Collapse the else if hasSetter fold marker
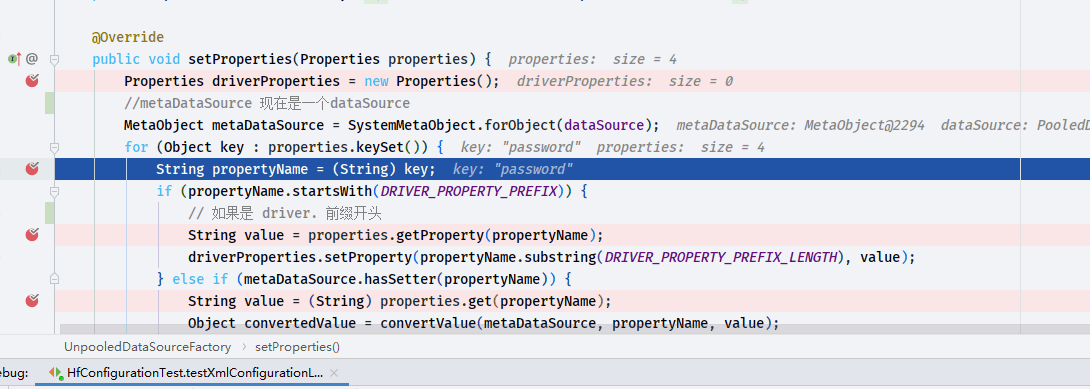1090x389 pixels. pos(55,279)
